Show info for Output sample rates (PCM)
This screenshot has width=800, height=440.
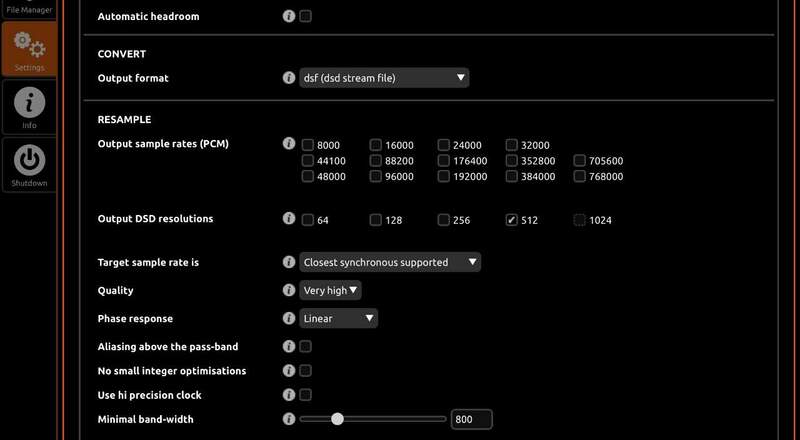click(x=289, y=144)
